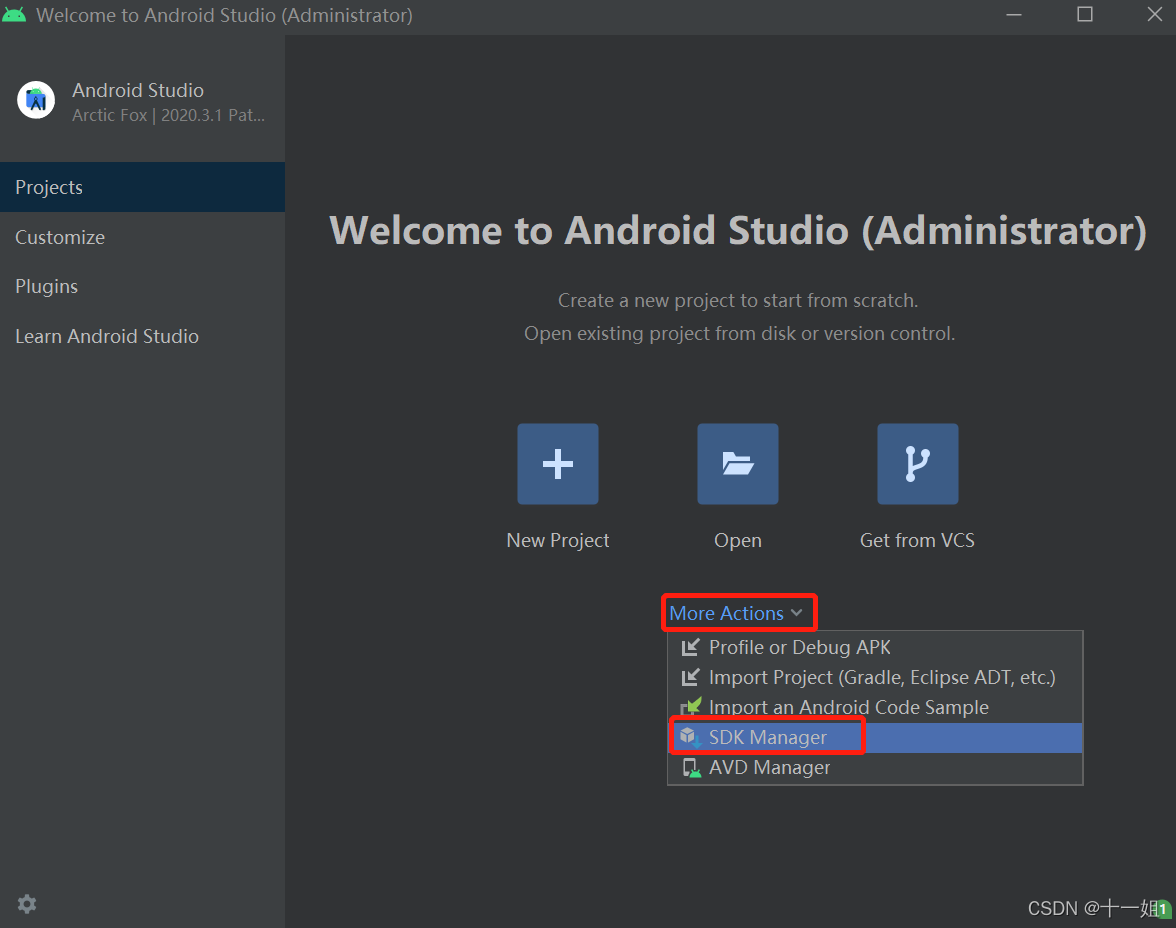Select the Projects tab
This screenshot has width=1176, height=928.
point(142,187)
